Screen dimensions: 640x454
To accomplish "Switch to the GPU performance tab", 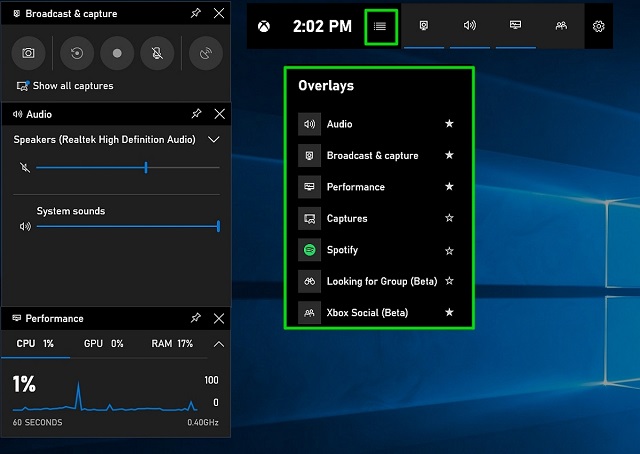I will (x=104, y=344).
